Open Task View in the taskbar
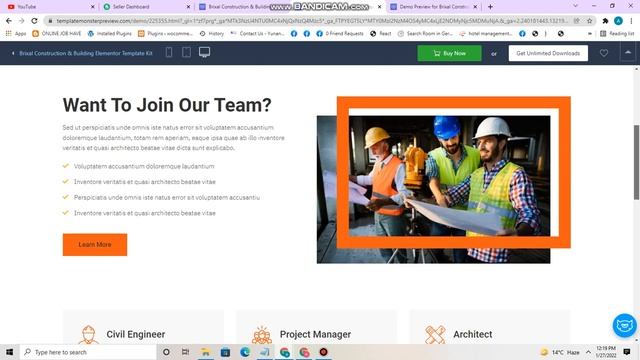 (x=185, y=352)
